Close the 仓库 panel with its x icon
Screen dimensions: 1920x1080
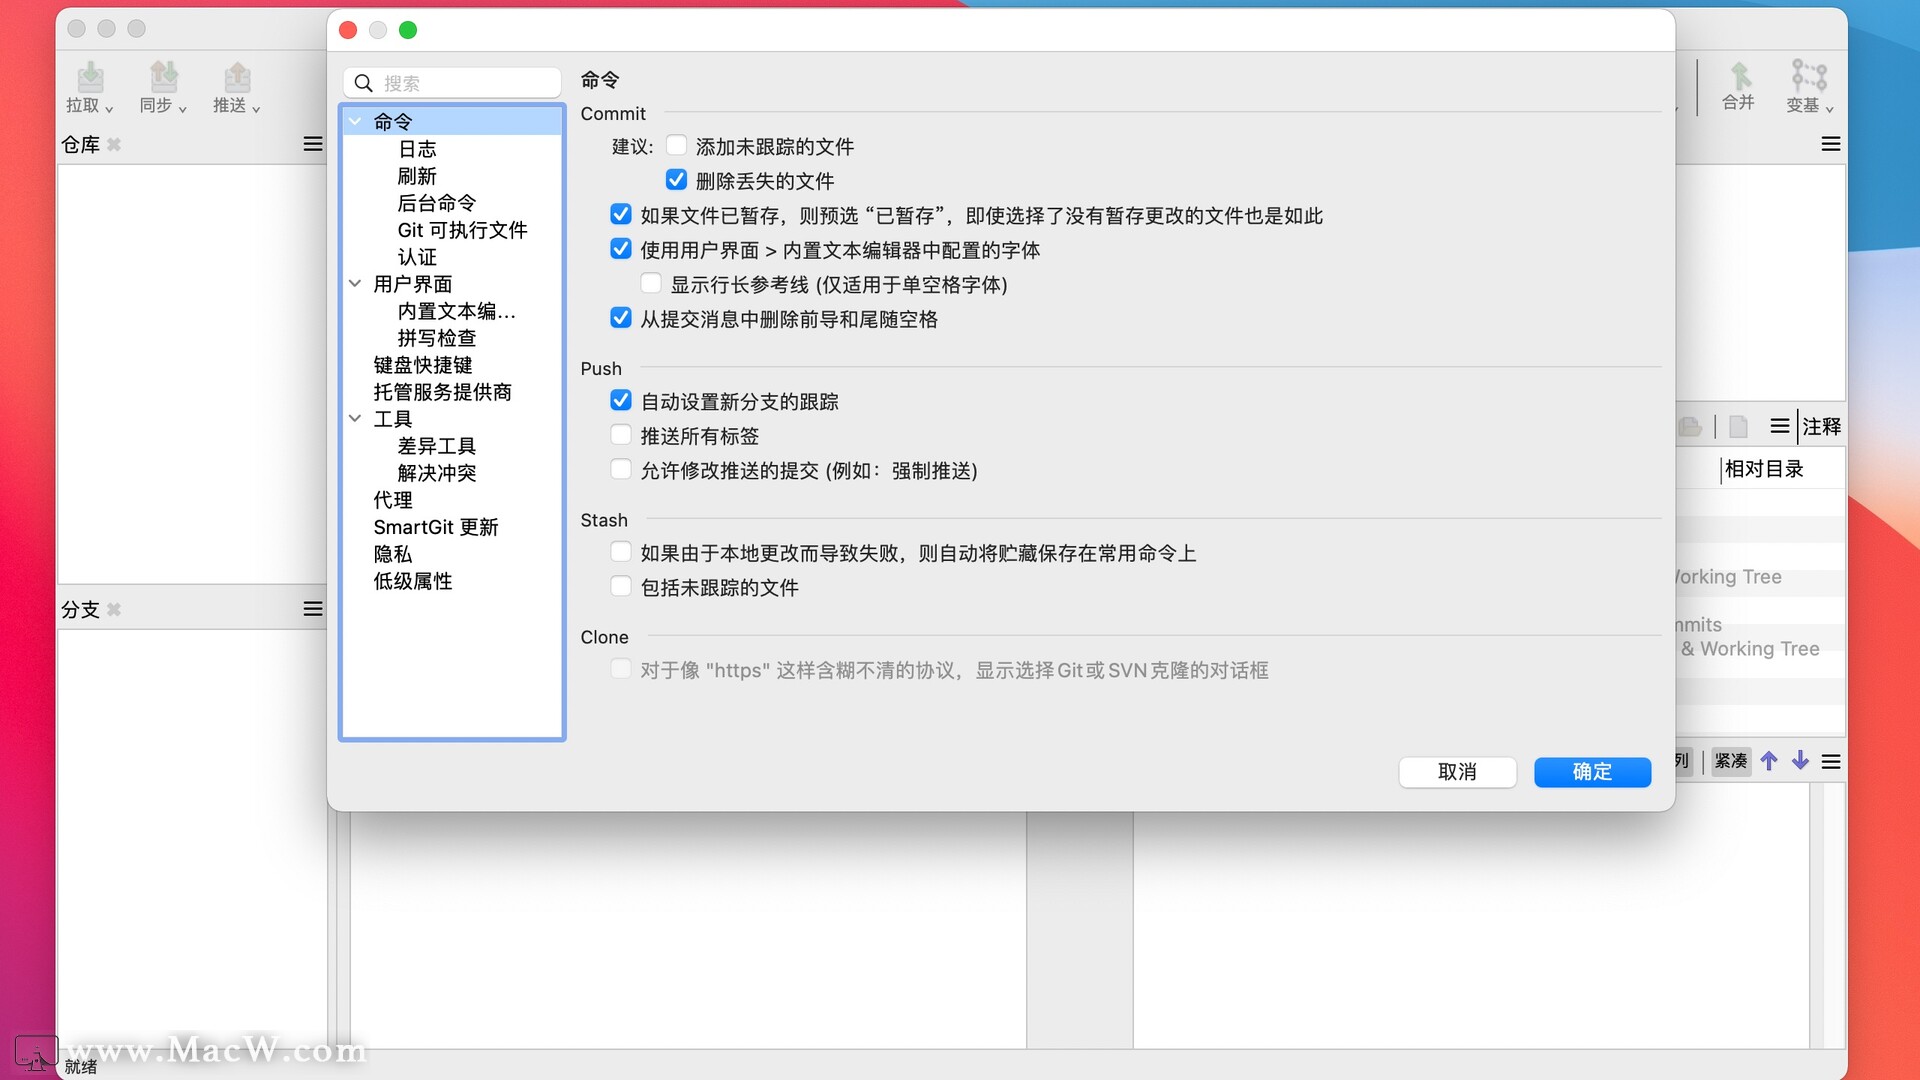point(114,145)
